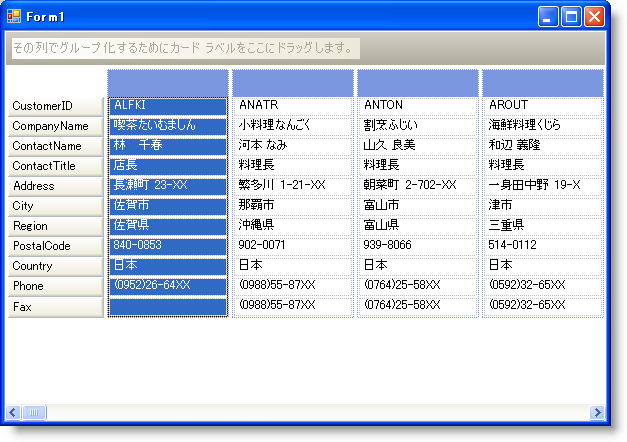
Task: Click city 佐賀市
Action: coord(168,206)
